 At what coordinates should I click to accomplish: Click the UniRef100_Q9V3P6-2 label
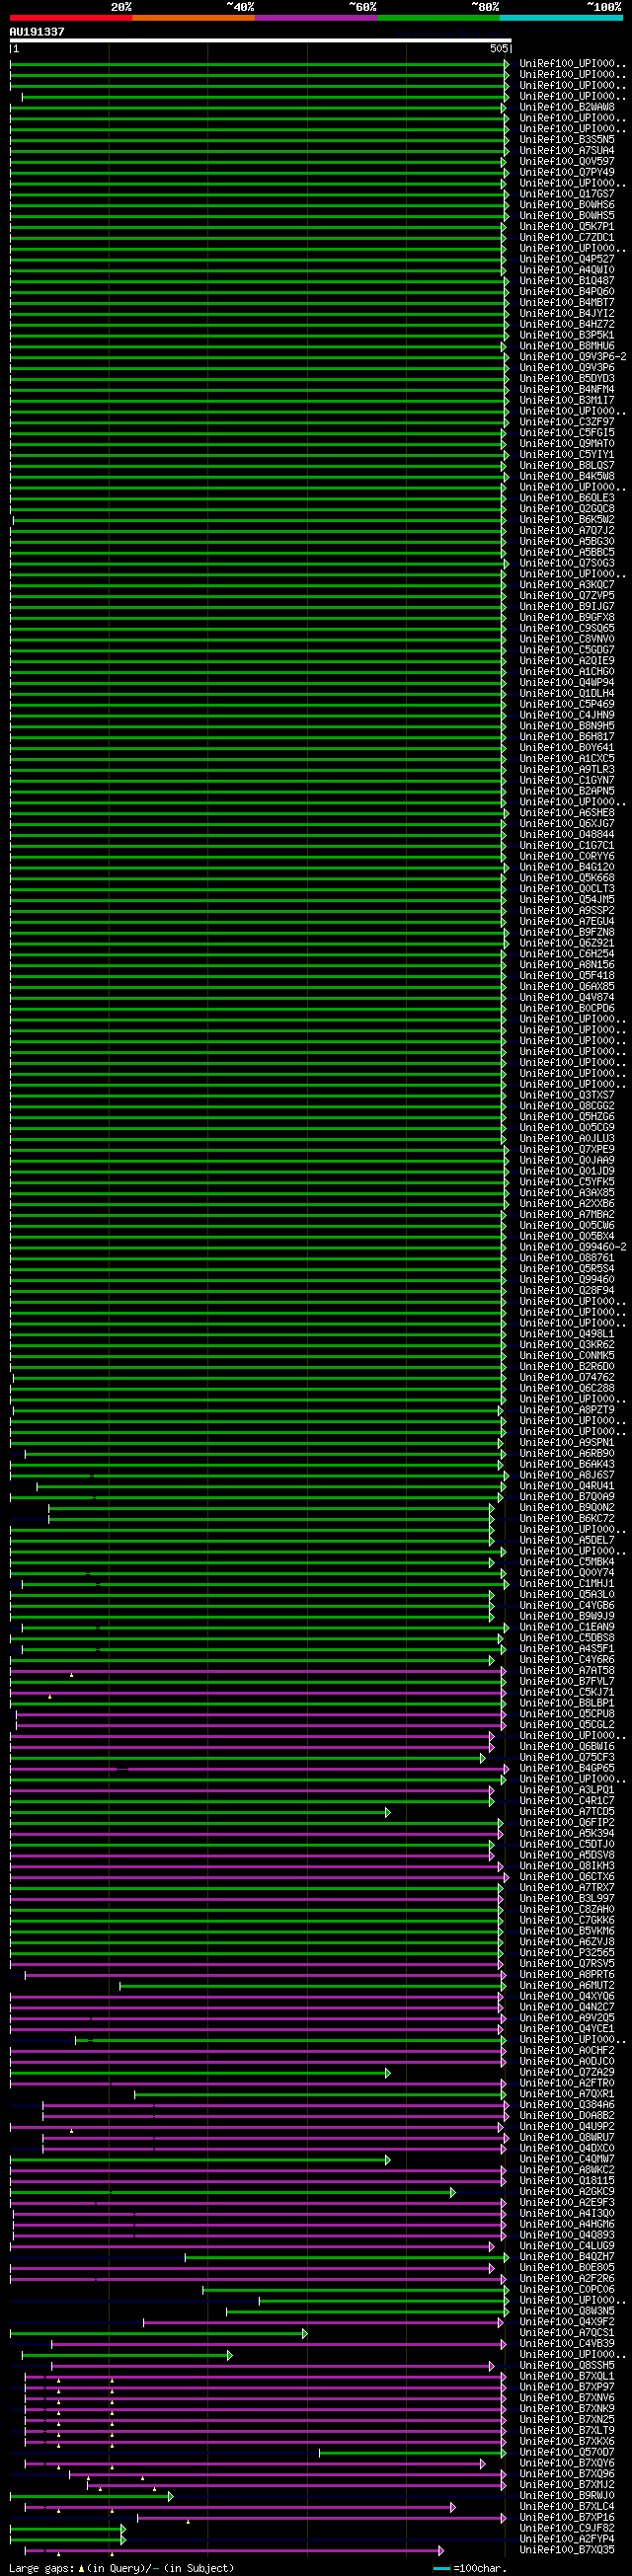click(x=573, y=357)
